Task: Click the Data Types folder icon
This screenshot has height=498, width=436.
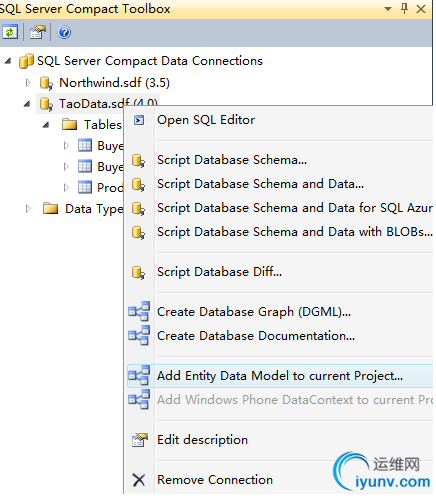Action: 51,208
